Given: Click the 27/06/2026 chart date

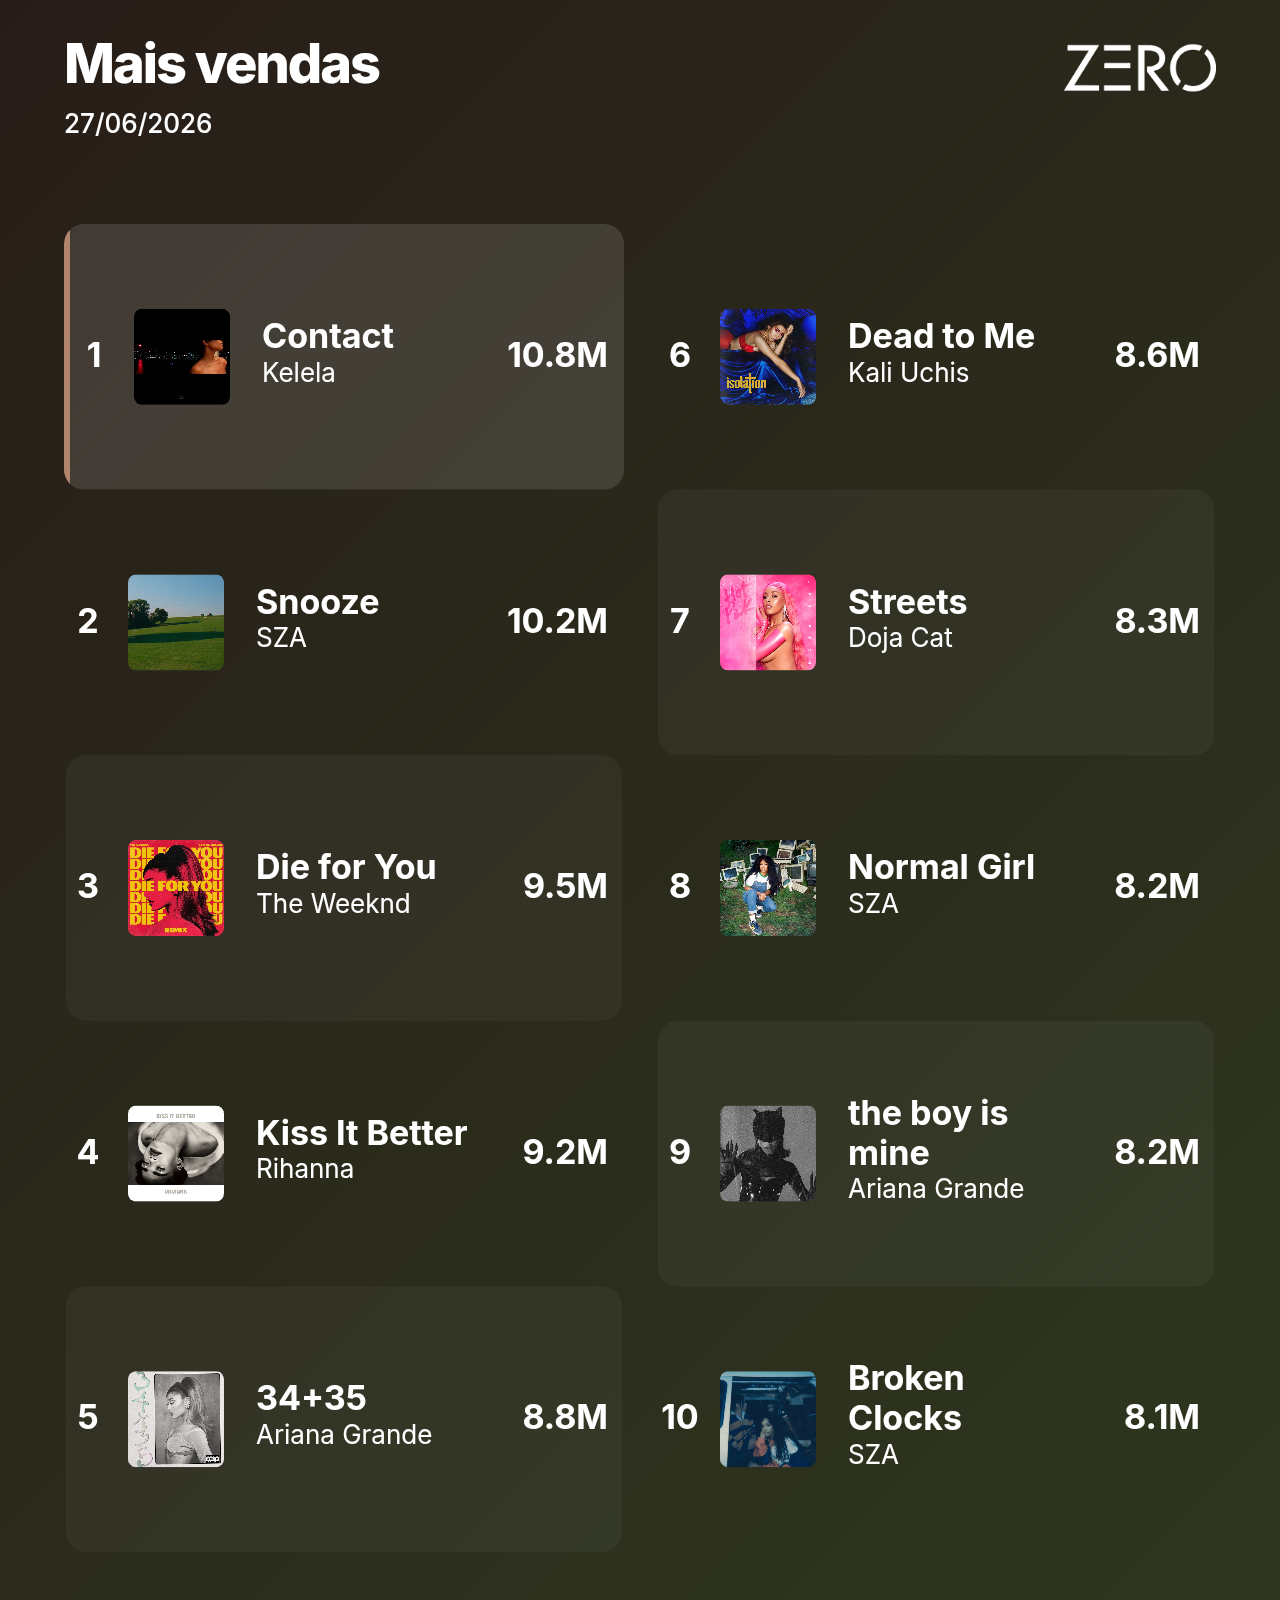Looking at the screenshot, I should tap(138, 124).
